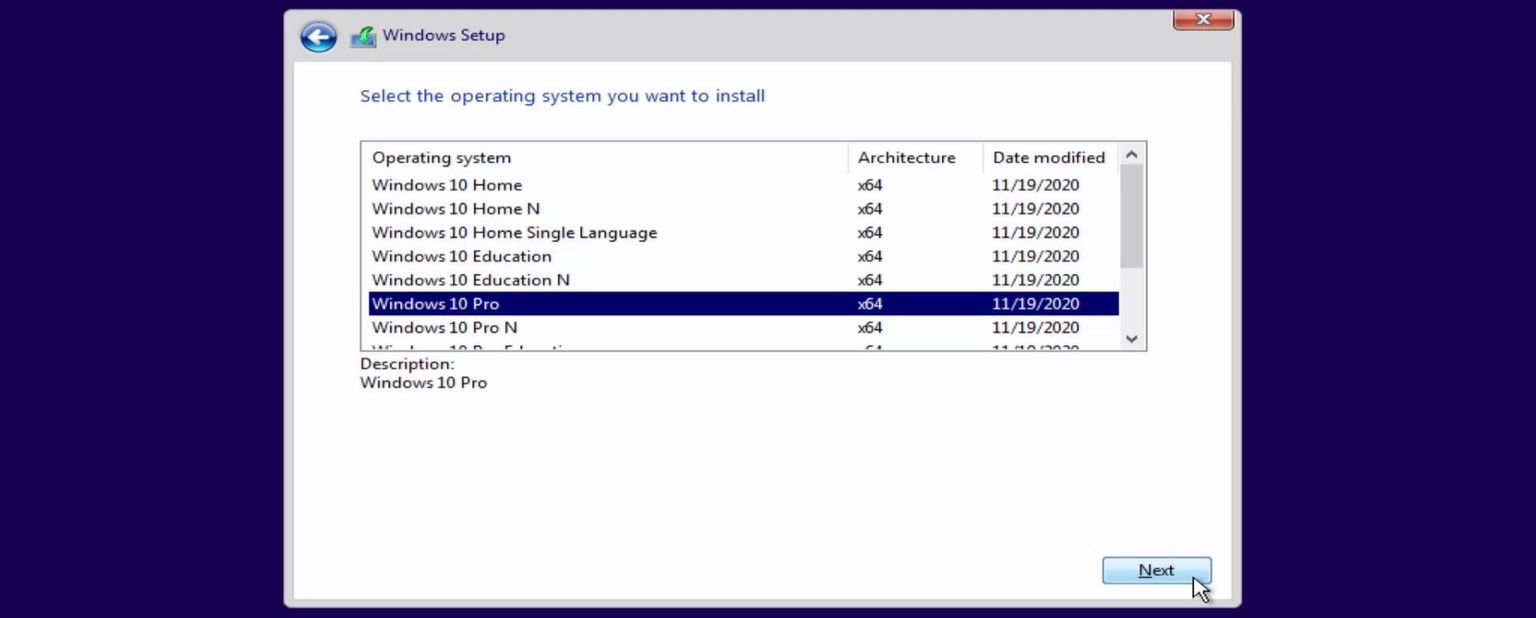The image size is (1536, 618).
Task: Choose Windows 10 Home Single Language
Action: [x=514, y=232]
